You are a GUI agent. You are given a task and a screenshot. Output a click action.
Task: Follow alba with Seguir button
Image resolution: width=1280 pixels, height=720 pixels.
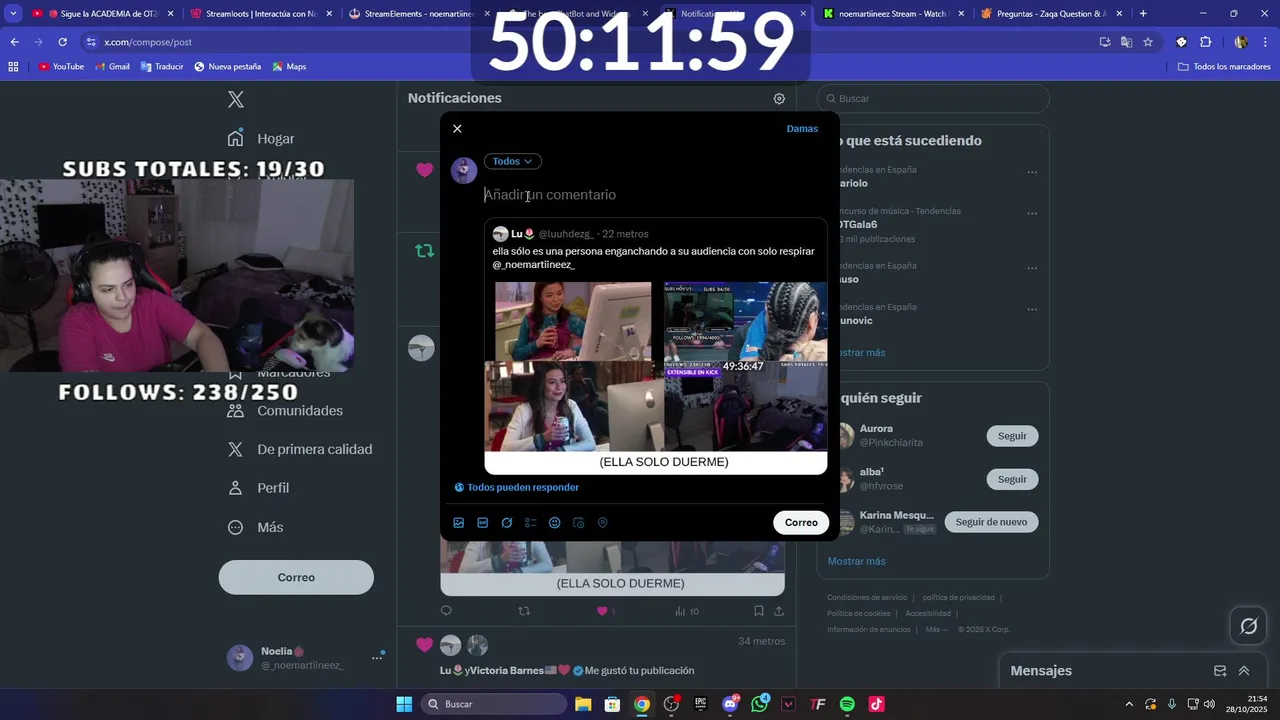pos(1012,479)
